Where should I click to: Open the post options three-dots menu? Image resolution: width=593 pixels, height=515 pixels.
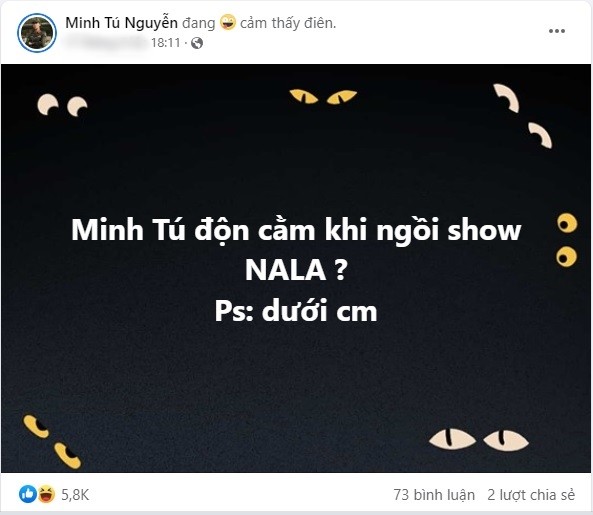click(557, 31)
